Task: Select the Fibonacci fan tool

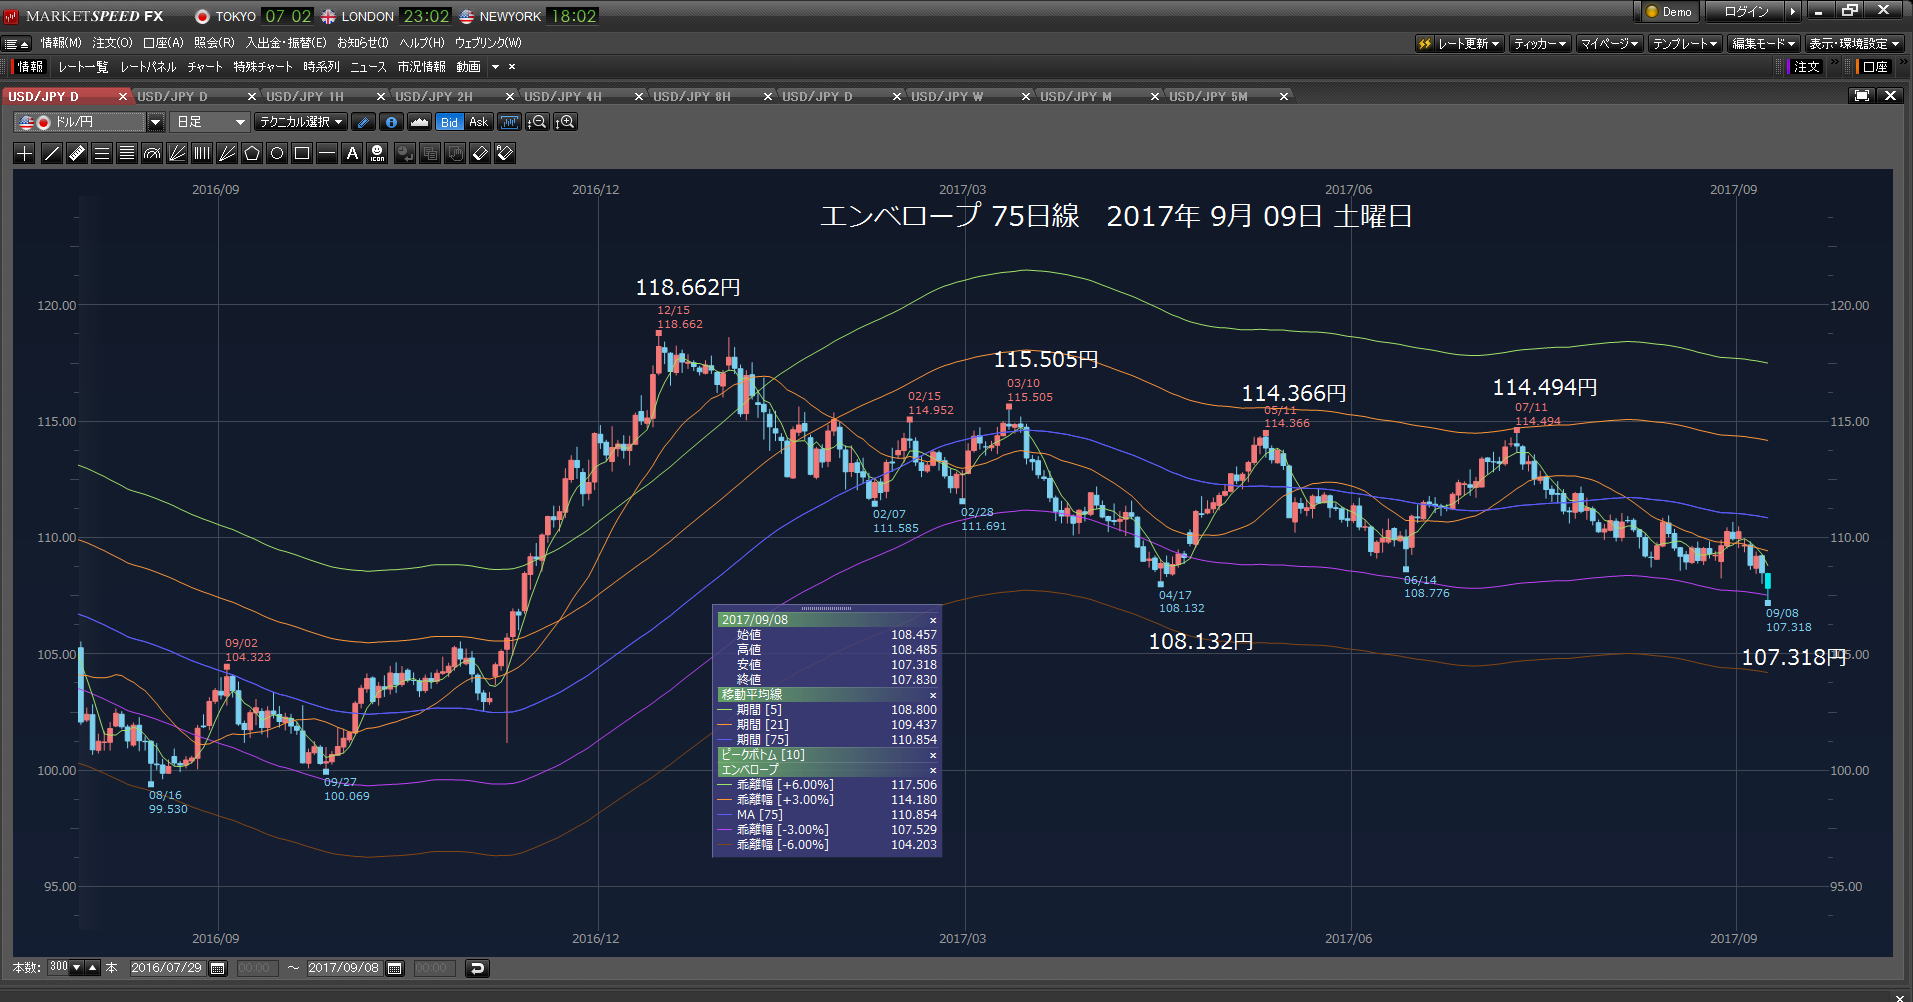Action: click(177, 153)
